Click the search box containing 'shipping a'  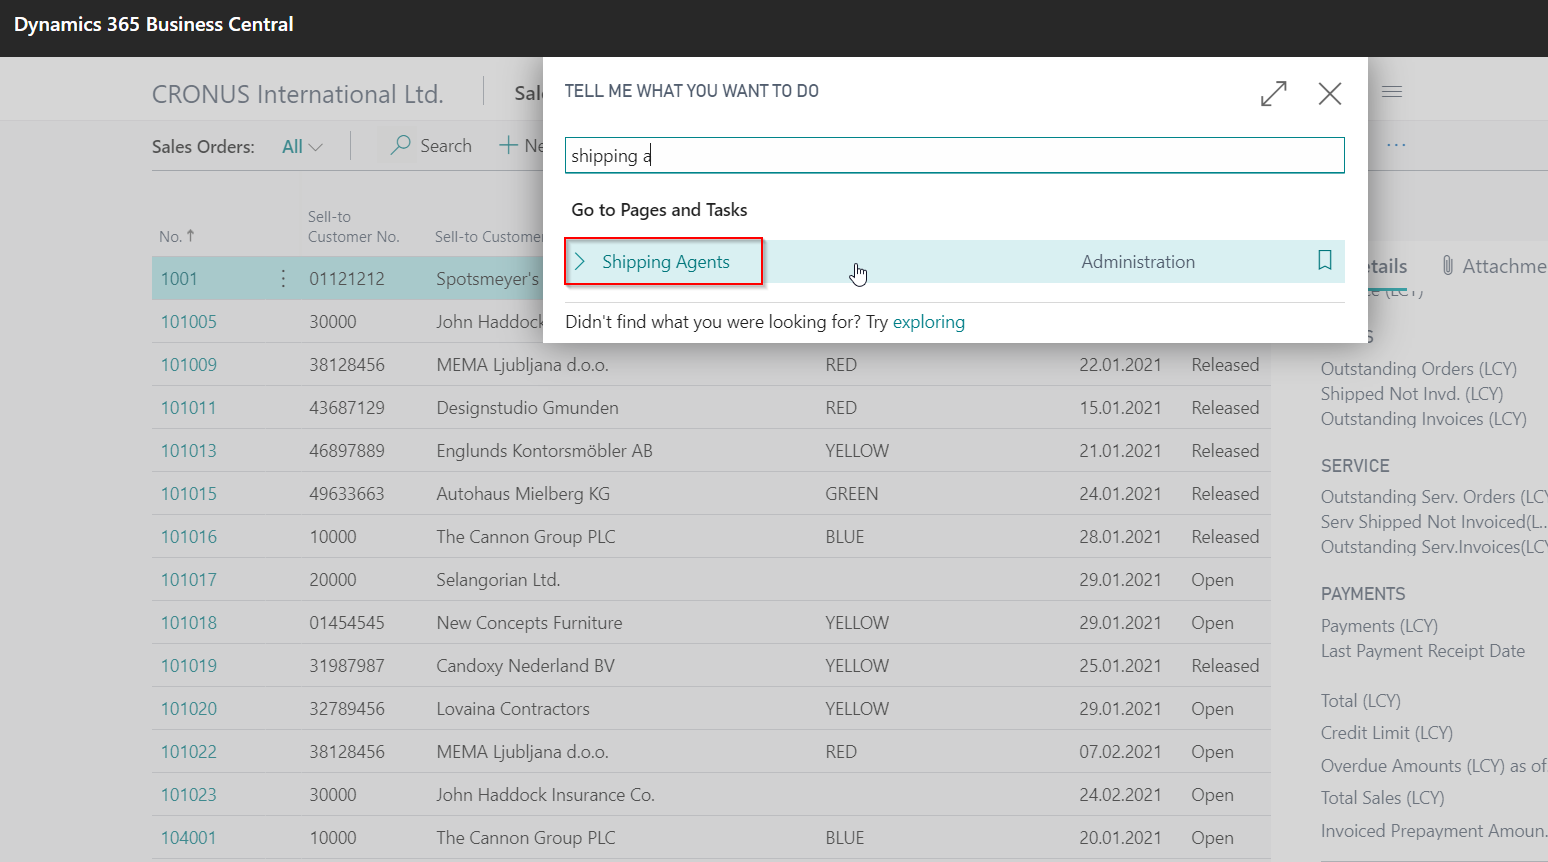(954, 156)
